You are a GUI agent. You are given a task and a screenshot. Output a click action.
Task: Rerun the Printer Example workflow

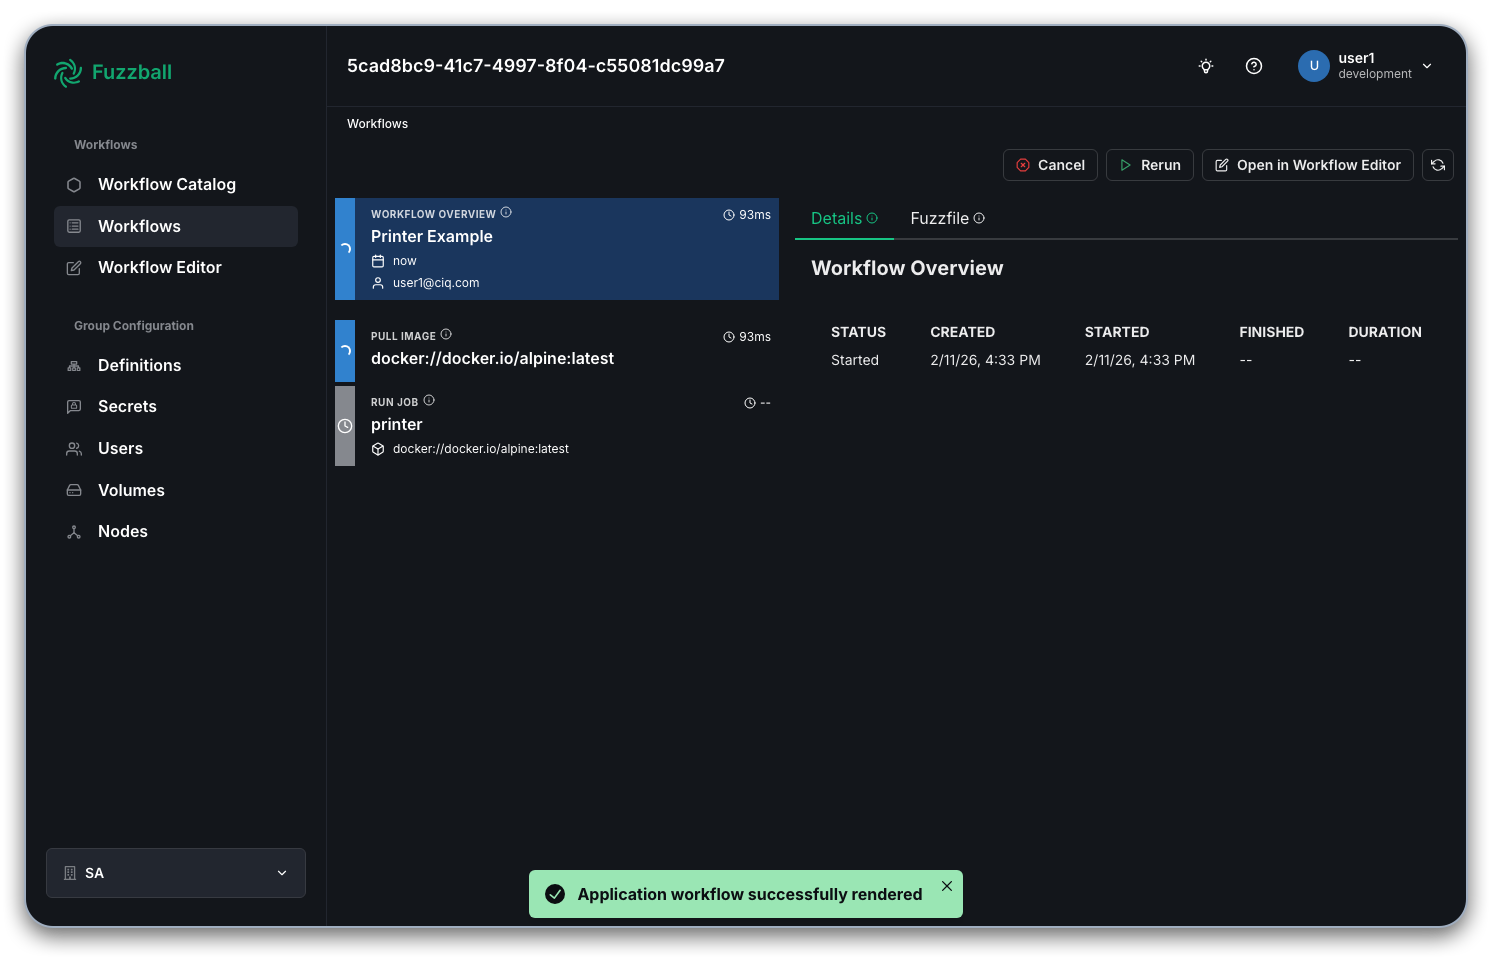coord(1149,164)
